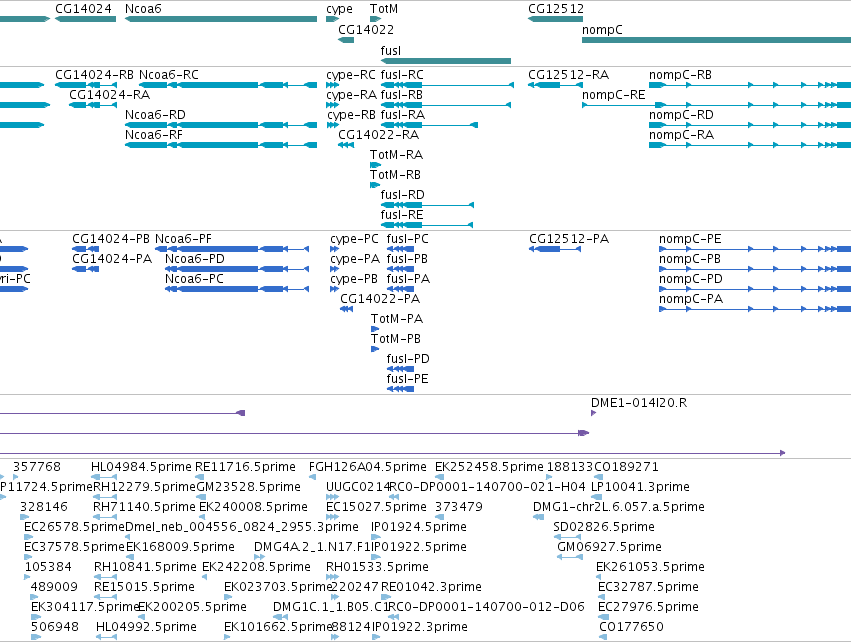This screenshot has width=851, height=642.
Task: Click transcript cype-RA
Action: (333, 105)
